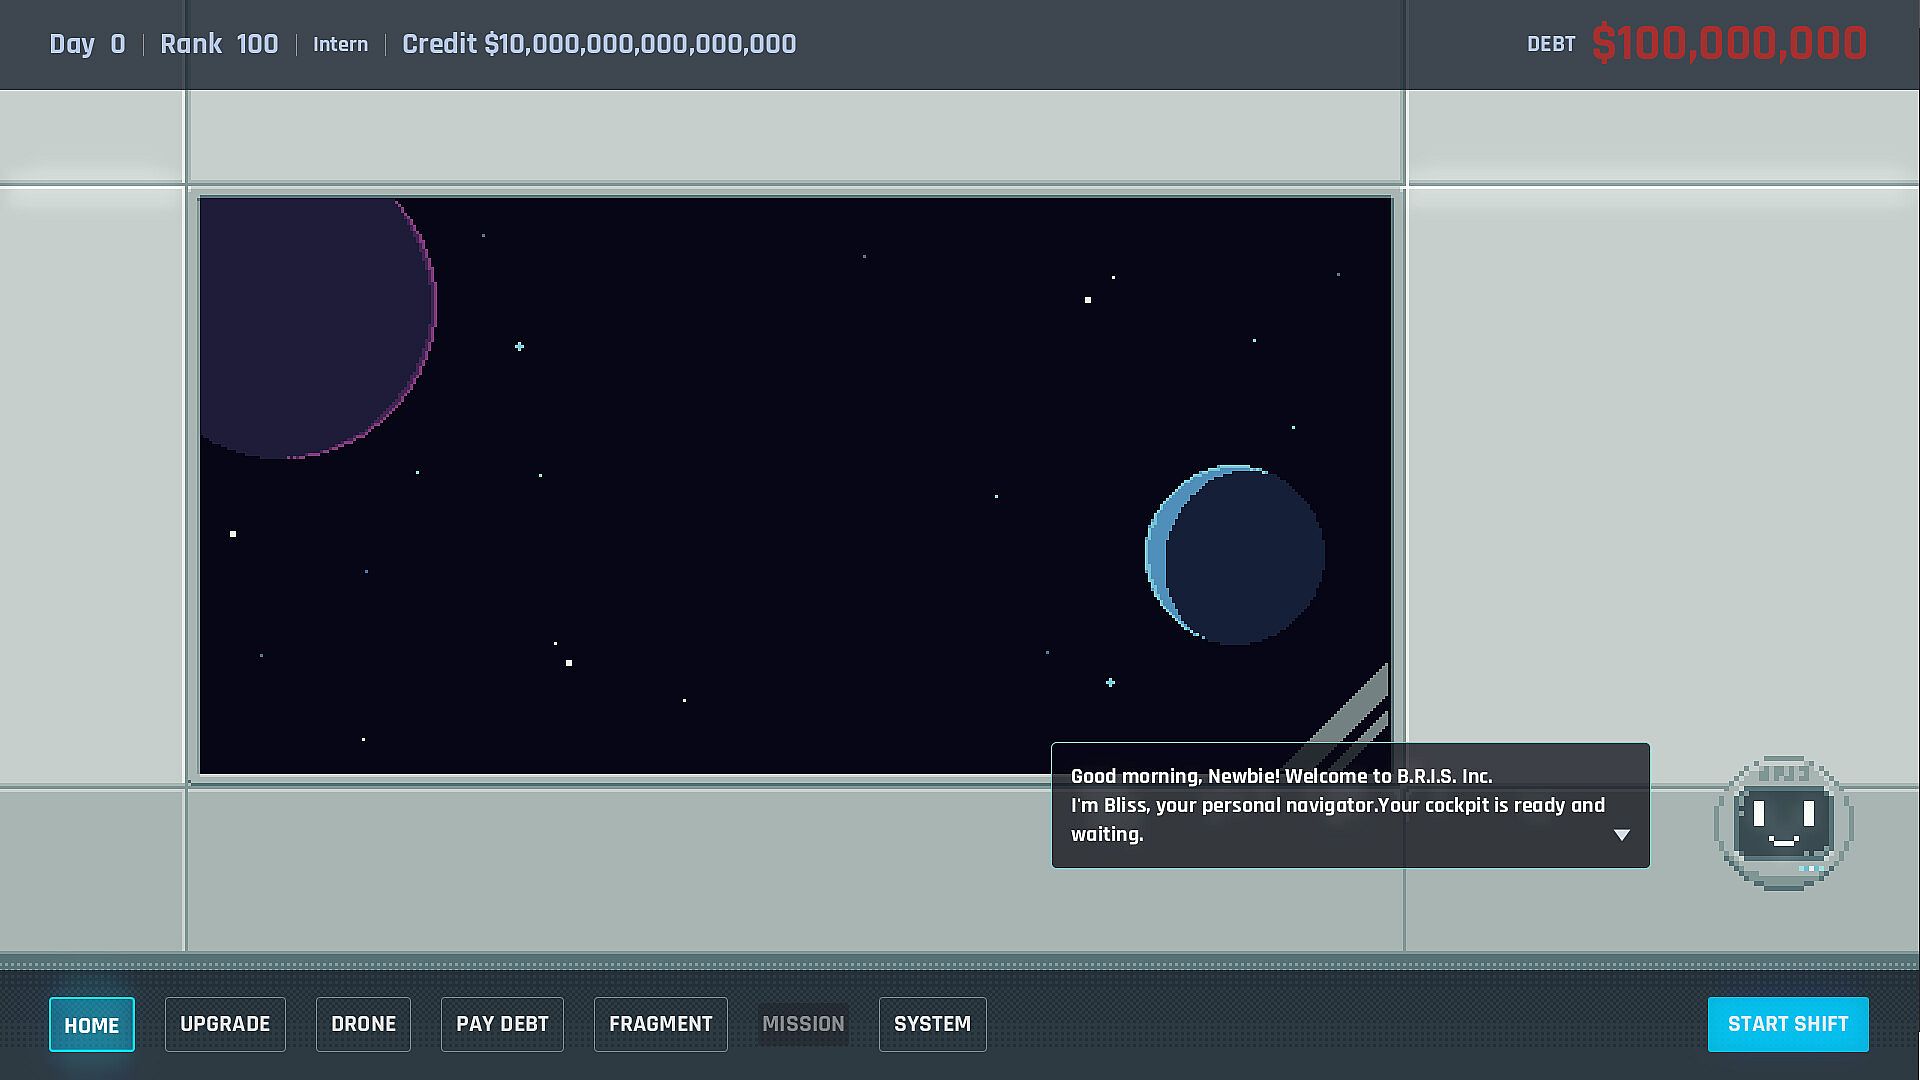Click Bliss navigator robot face icon
1920x1080 pixels.
click(1783, 822)
